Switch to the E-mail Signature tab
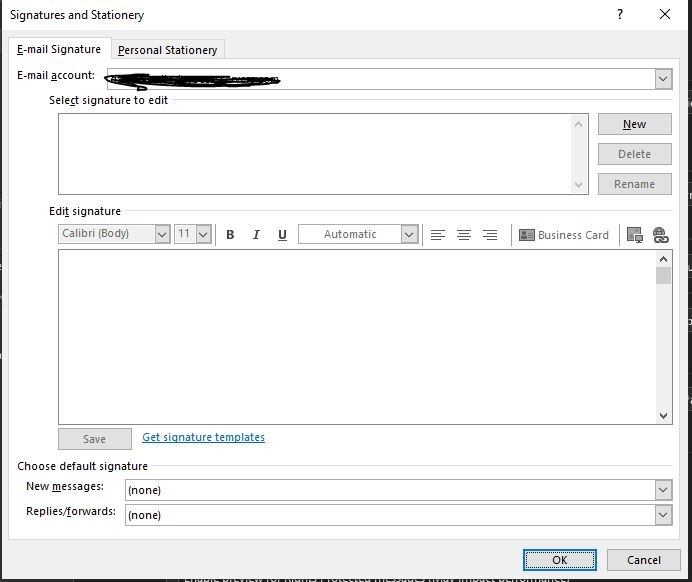Viewport: 692px width, 582px height. pos(59,49)
